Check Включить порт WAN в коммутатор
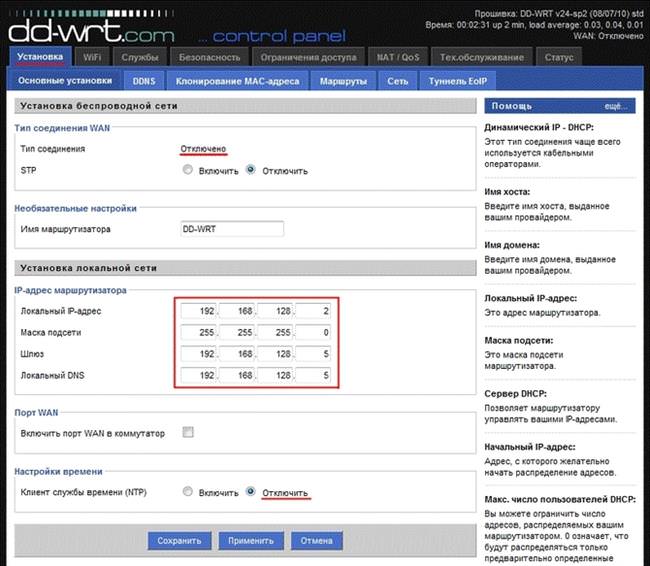 click(x=188, y=432)
